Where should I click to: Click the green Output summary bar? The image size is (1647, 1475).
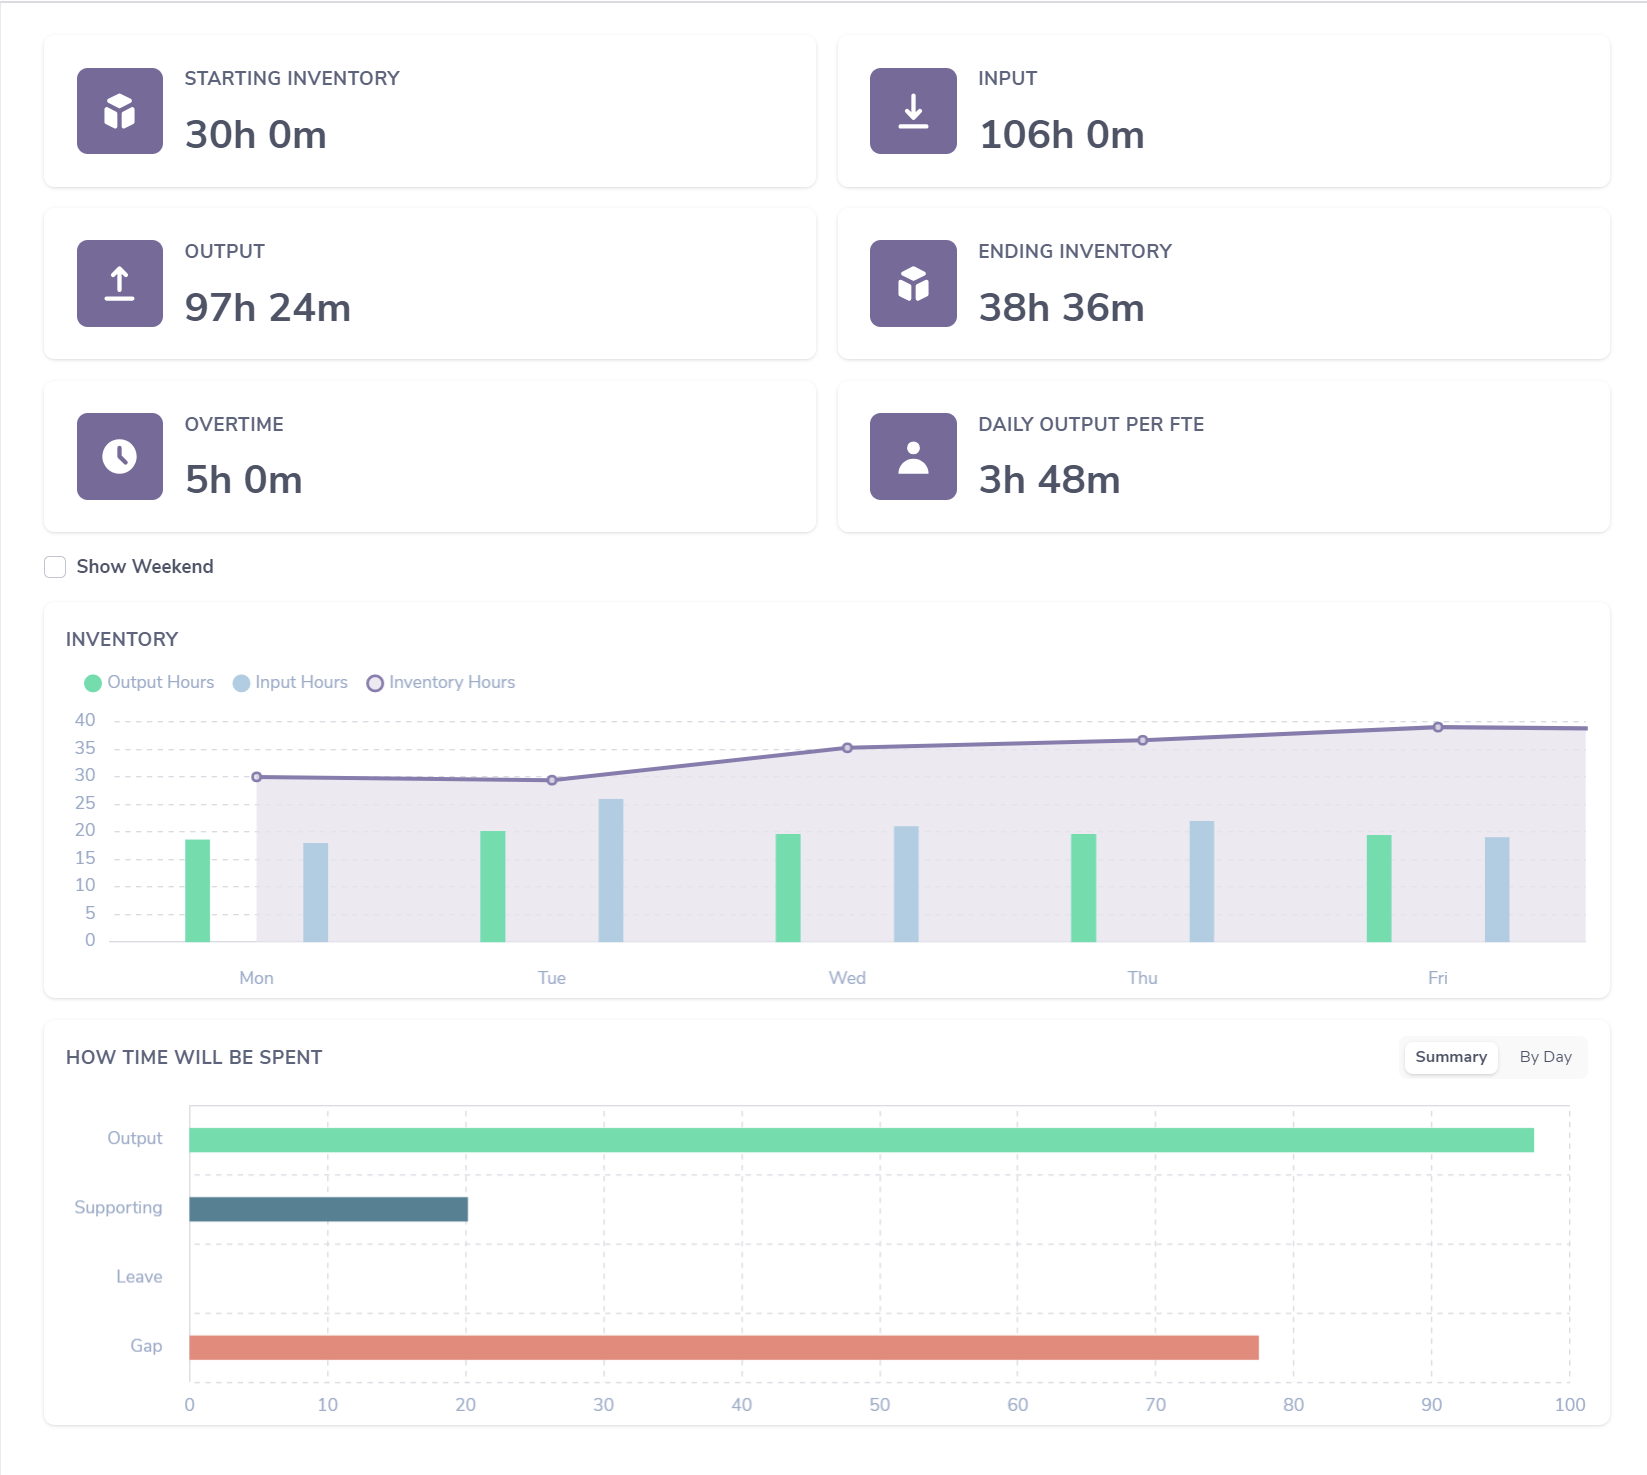tap(861, 1140)
